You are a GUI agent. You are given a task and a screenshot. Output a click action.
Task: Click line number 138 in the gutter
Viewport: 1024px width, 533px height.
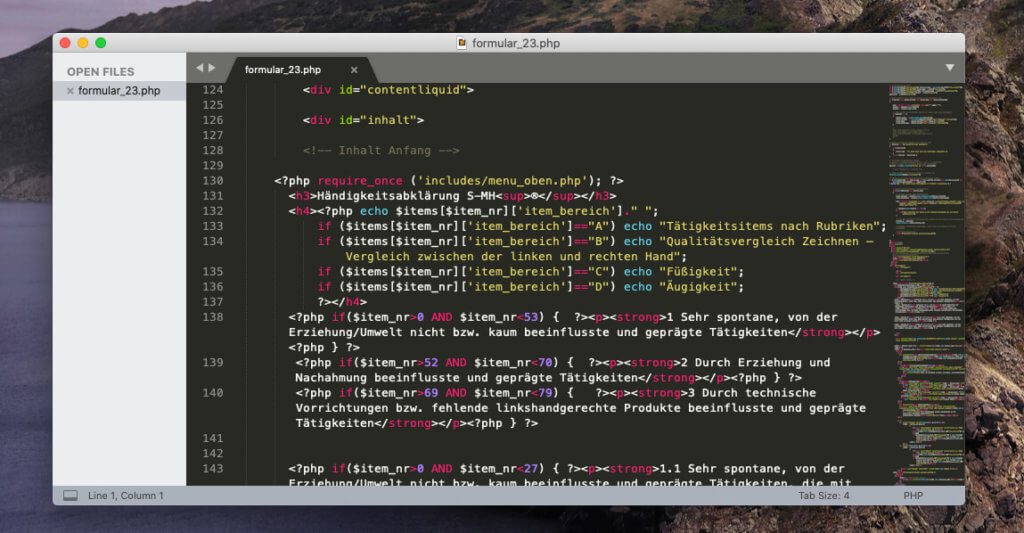(213, 317)
